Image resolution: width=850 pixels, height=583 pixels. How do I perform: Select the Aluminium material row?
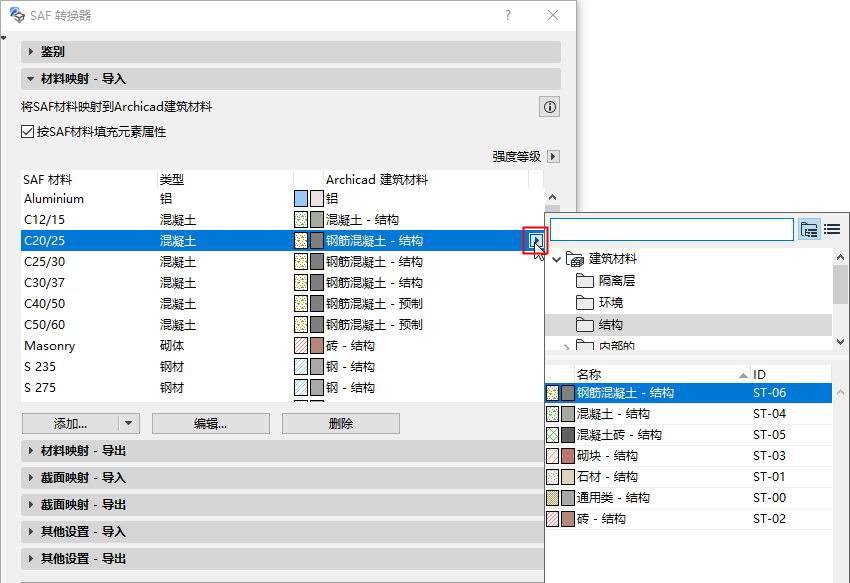coord(282,198)
